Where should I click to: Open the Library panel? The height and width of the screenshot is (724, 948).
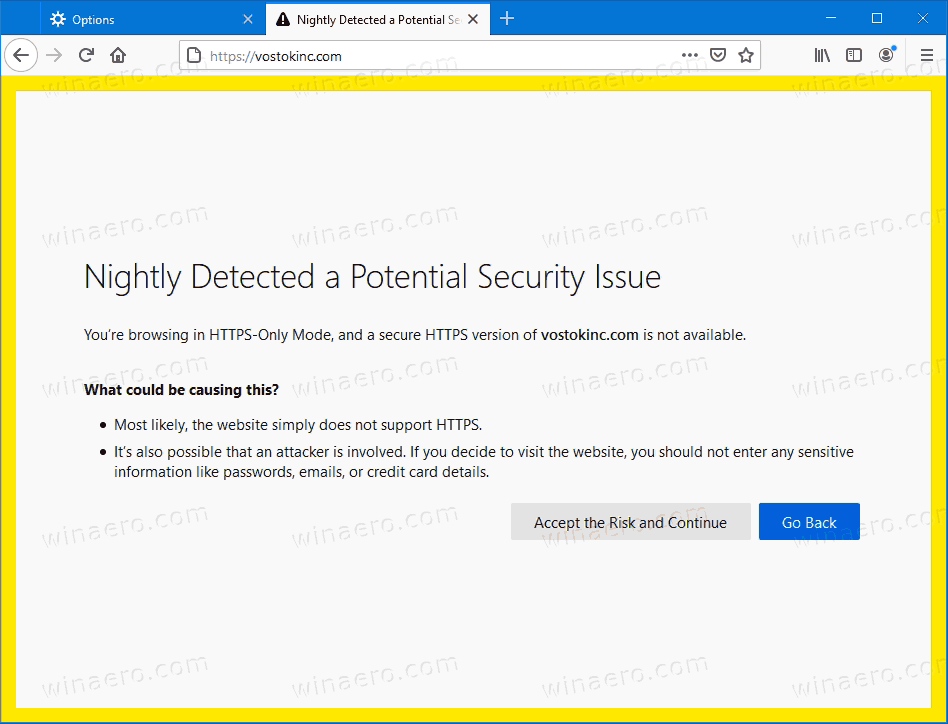(822, 56)
